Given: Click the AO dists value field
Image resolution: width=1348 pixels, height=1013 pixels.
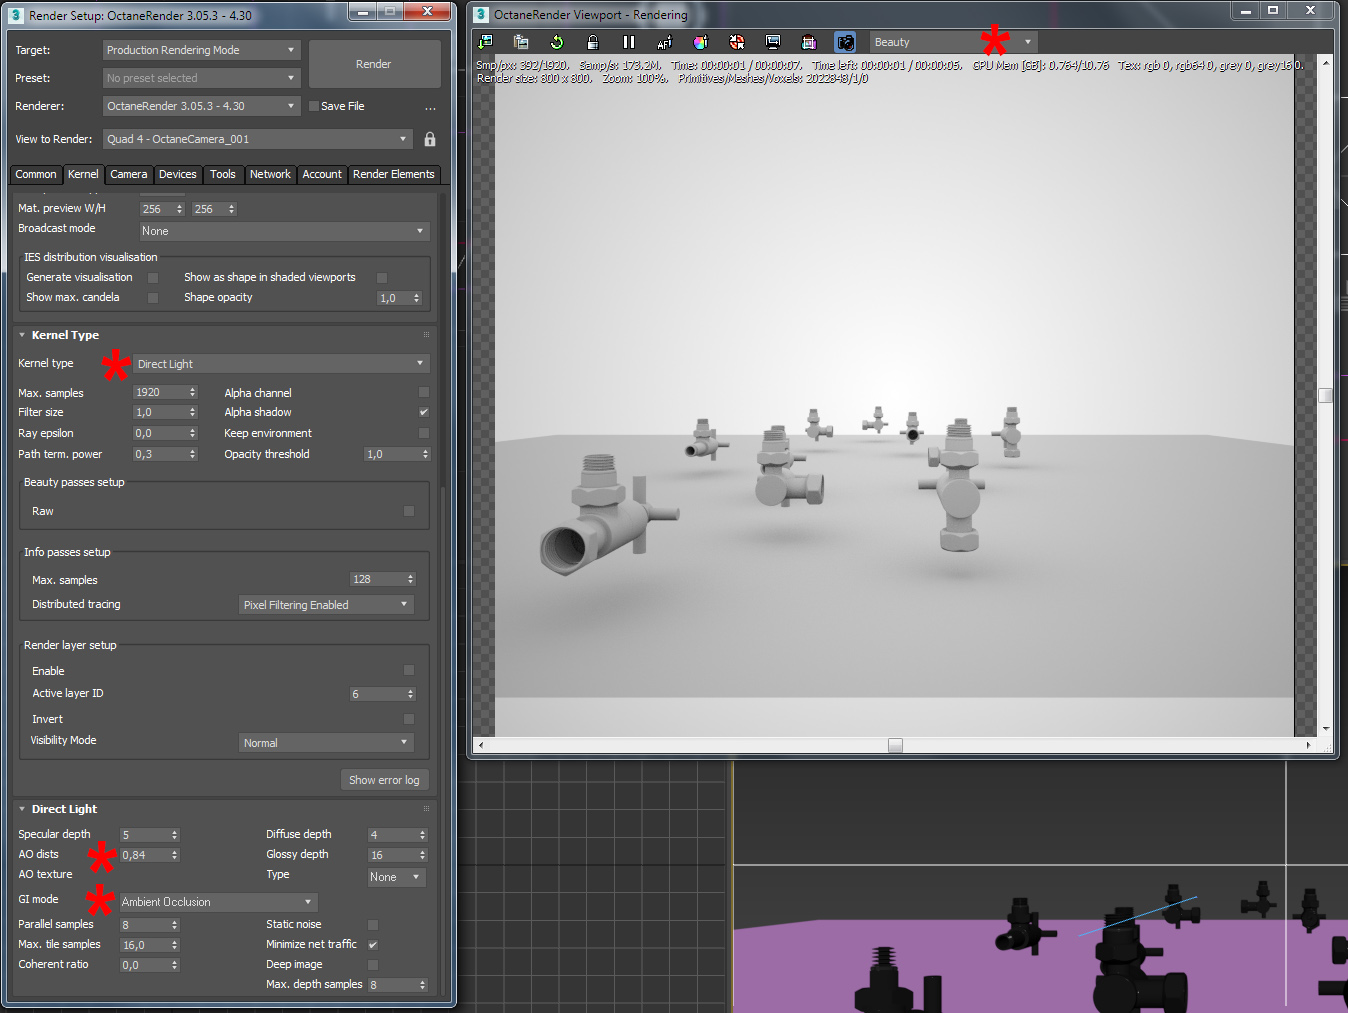Looking at the screenshot, I should (145, 855).
